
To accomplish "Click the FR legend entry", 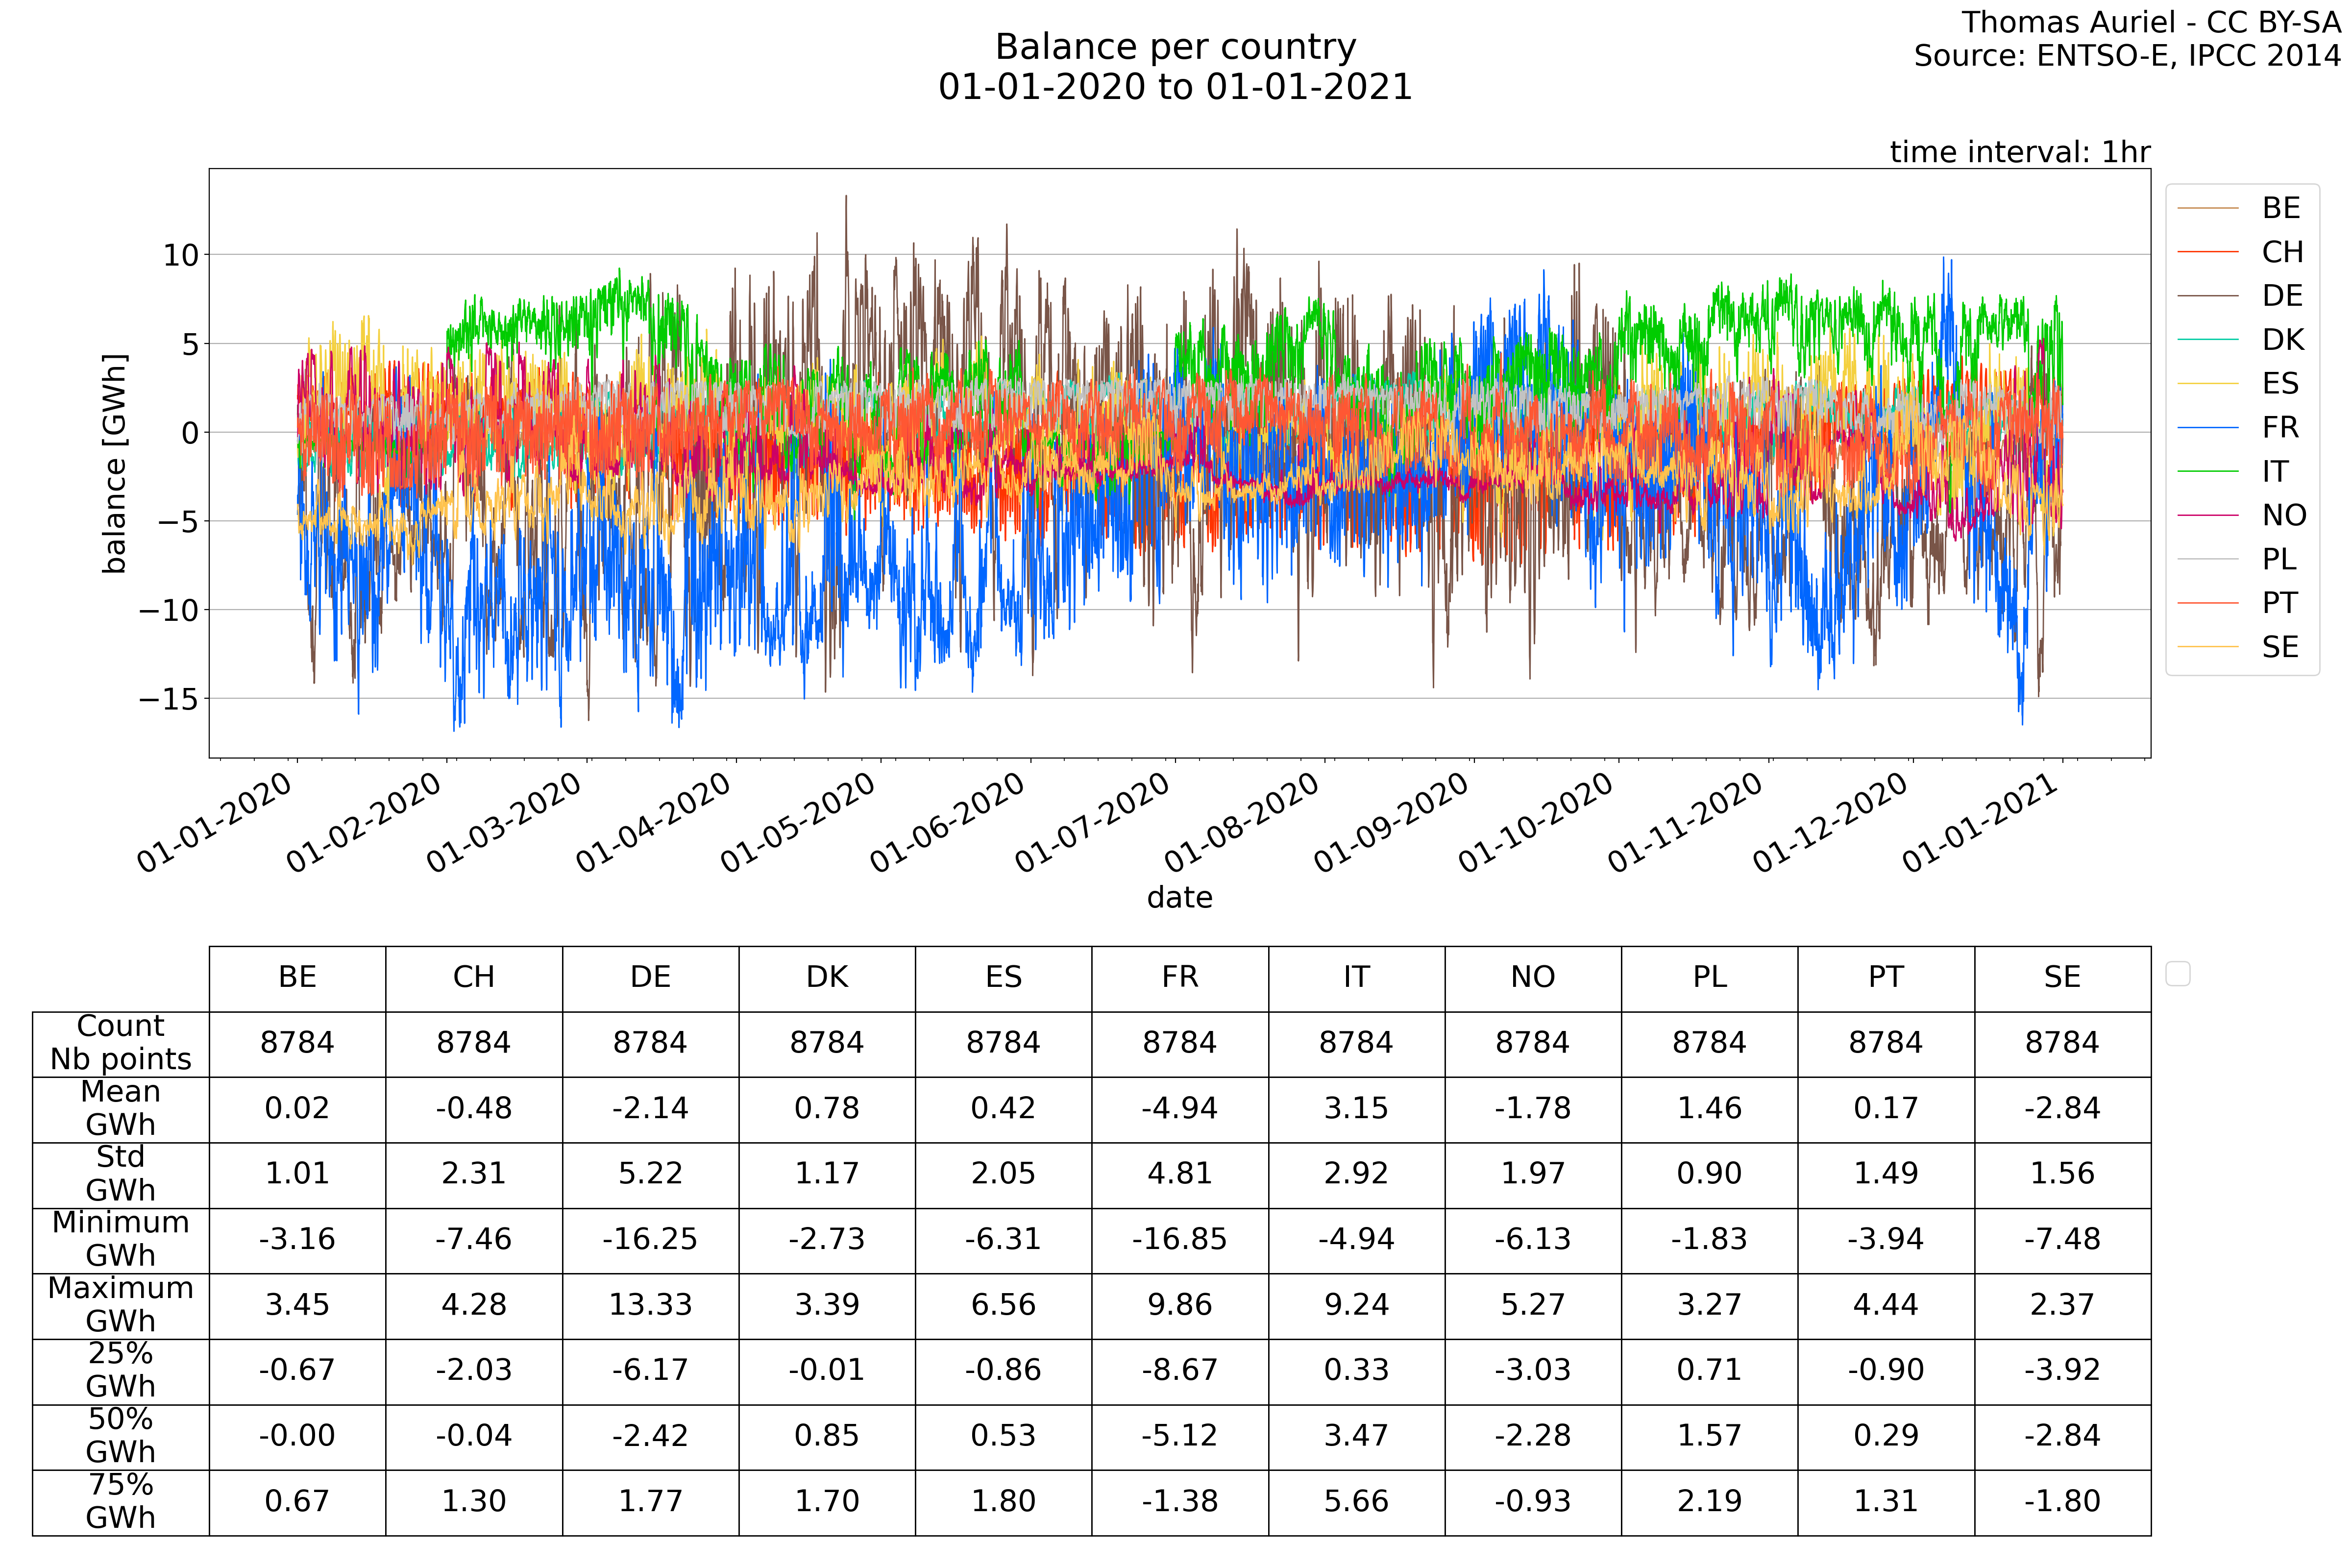I will pyautogui.click(x=2280, y=427).
